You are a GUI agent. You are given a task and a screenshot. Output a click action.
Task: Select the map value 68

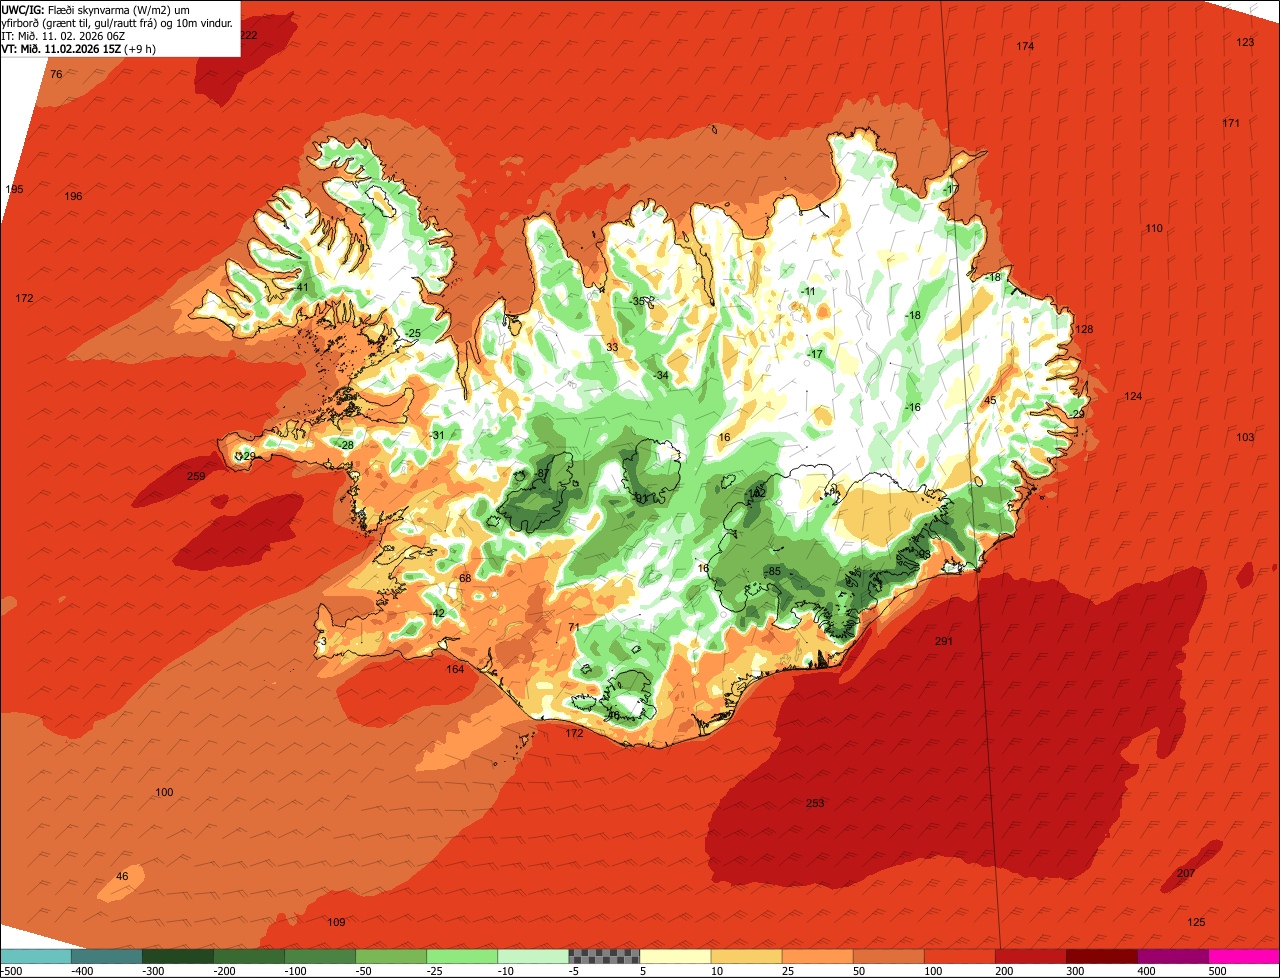click(x=464, y=578)
